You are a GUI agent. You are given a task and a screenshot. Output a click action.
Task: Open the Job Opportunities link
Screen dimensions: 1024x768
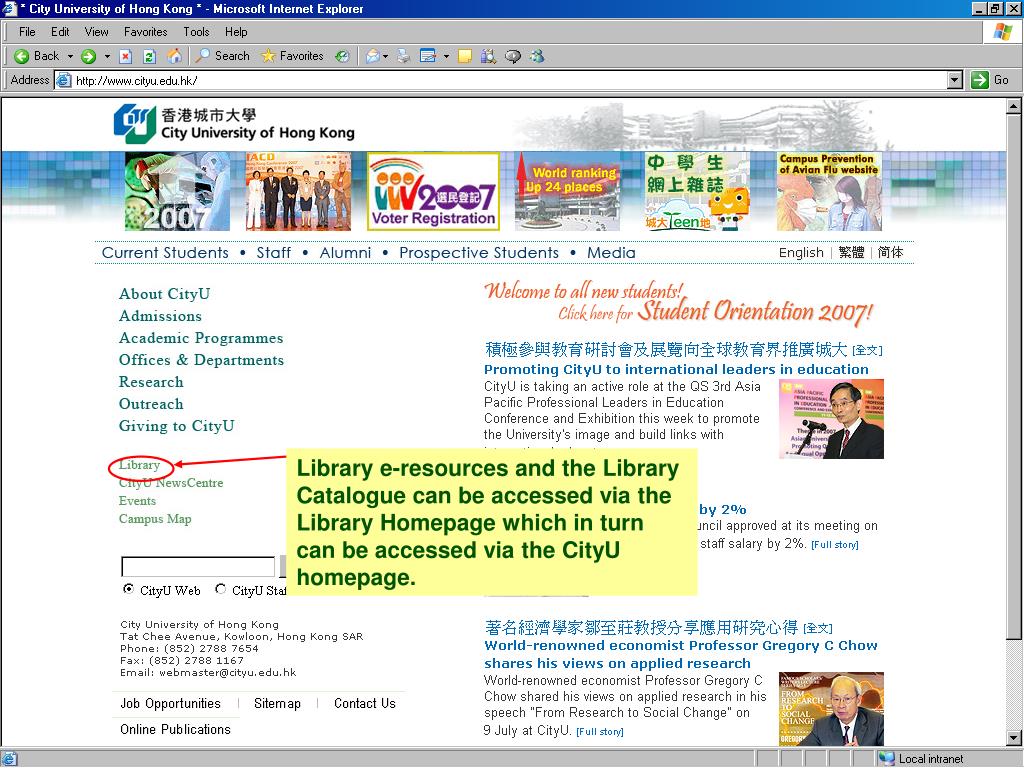tap(170, 704)
